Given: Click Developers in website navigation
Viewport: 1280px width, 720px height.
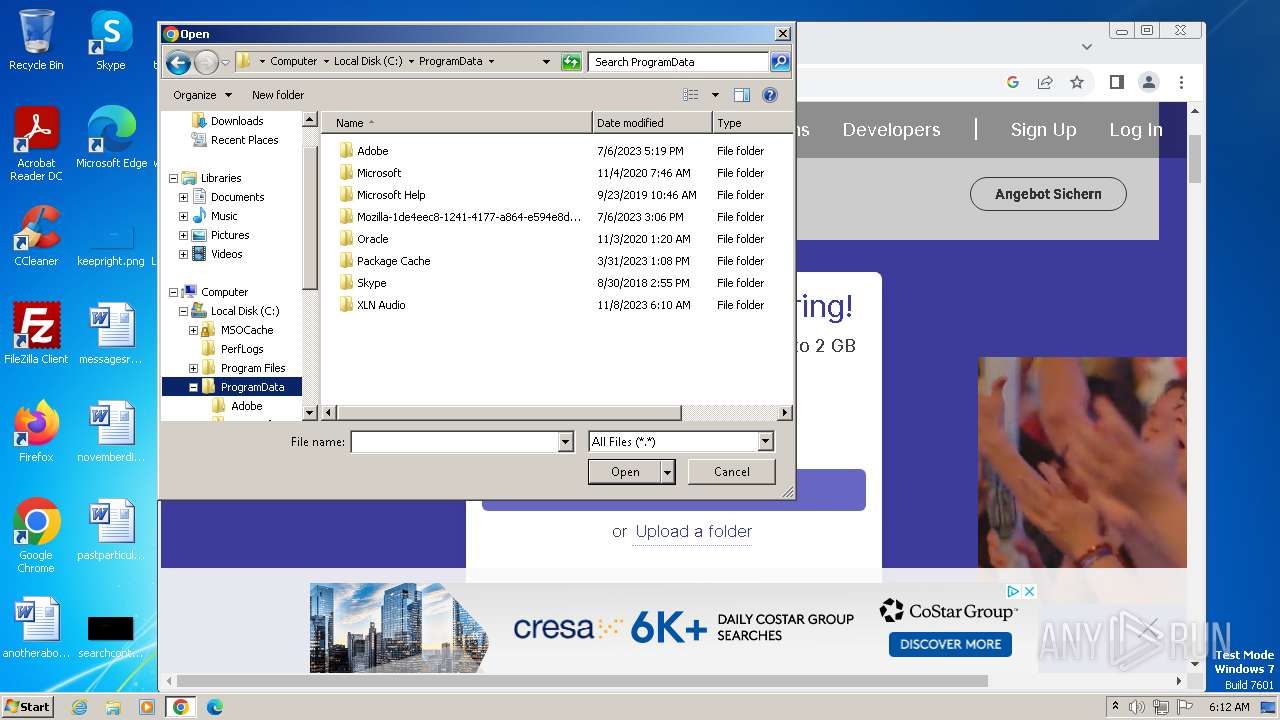Looking at the screenshot, I should 891,130.
